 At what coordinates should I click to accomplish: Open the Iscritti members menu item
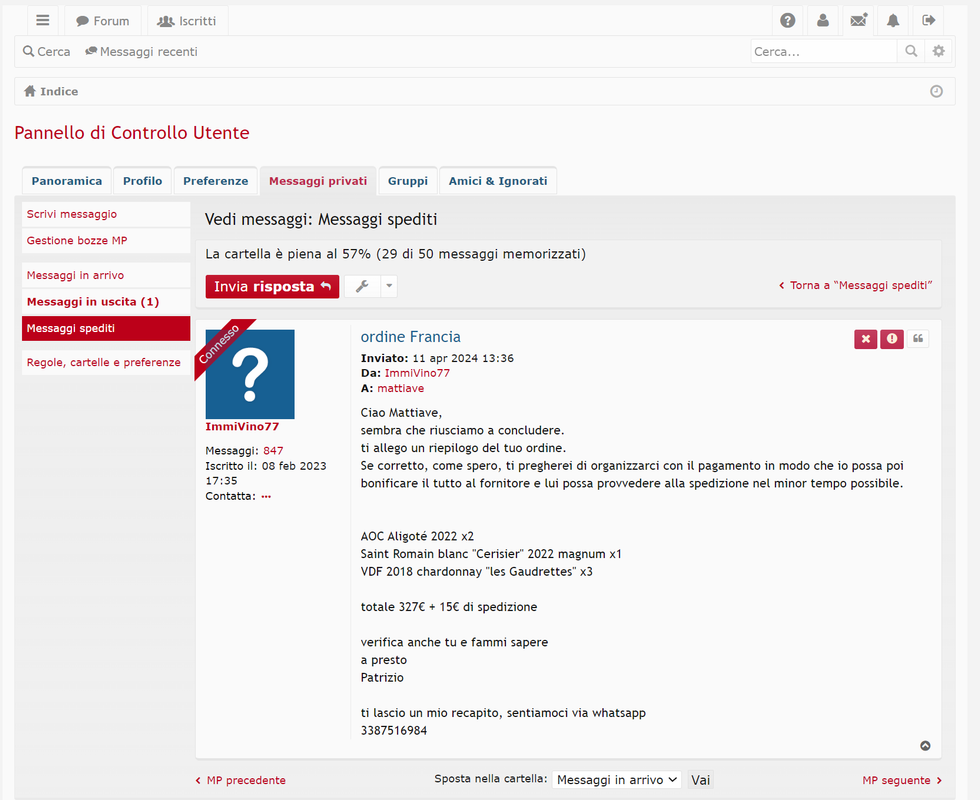(x=188, y=21)
